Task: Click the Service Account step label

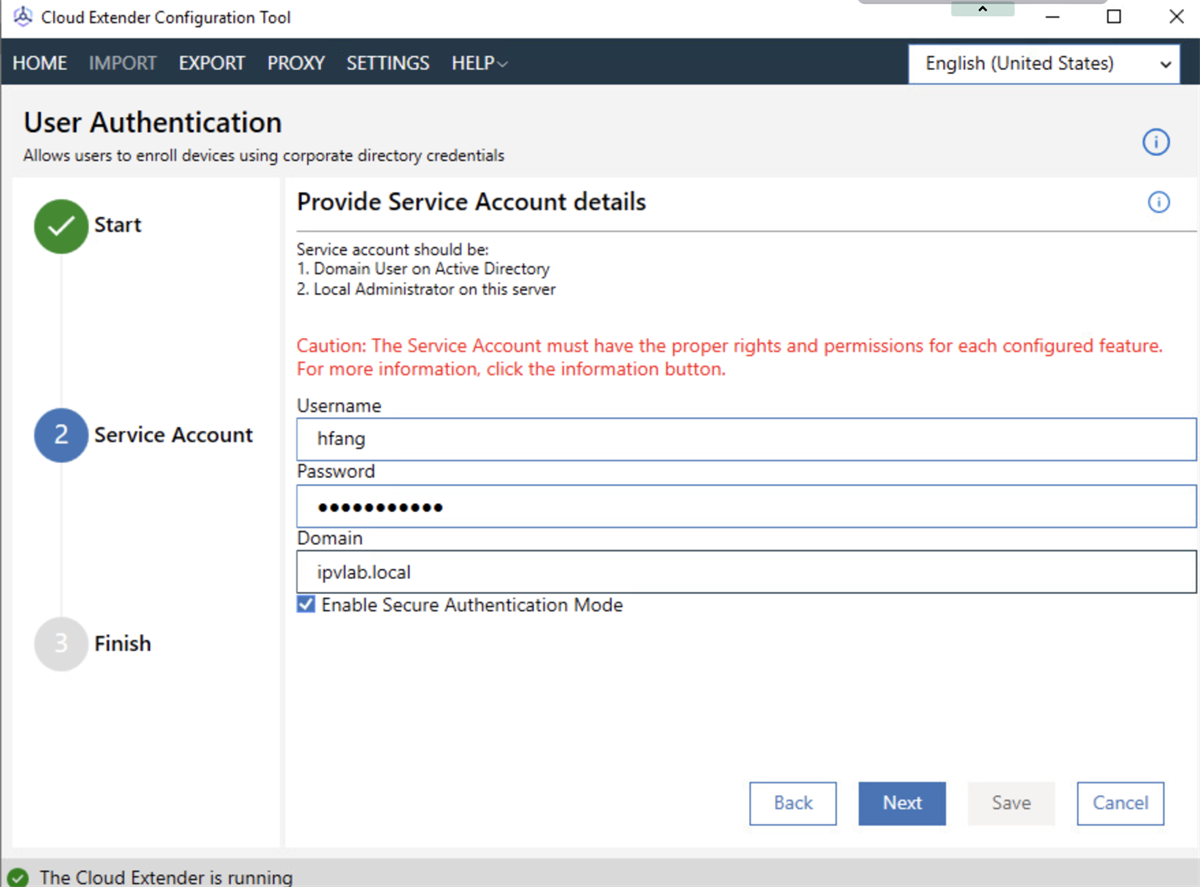Action: point(174,435)
